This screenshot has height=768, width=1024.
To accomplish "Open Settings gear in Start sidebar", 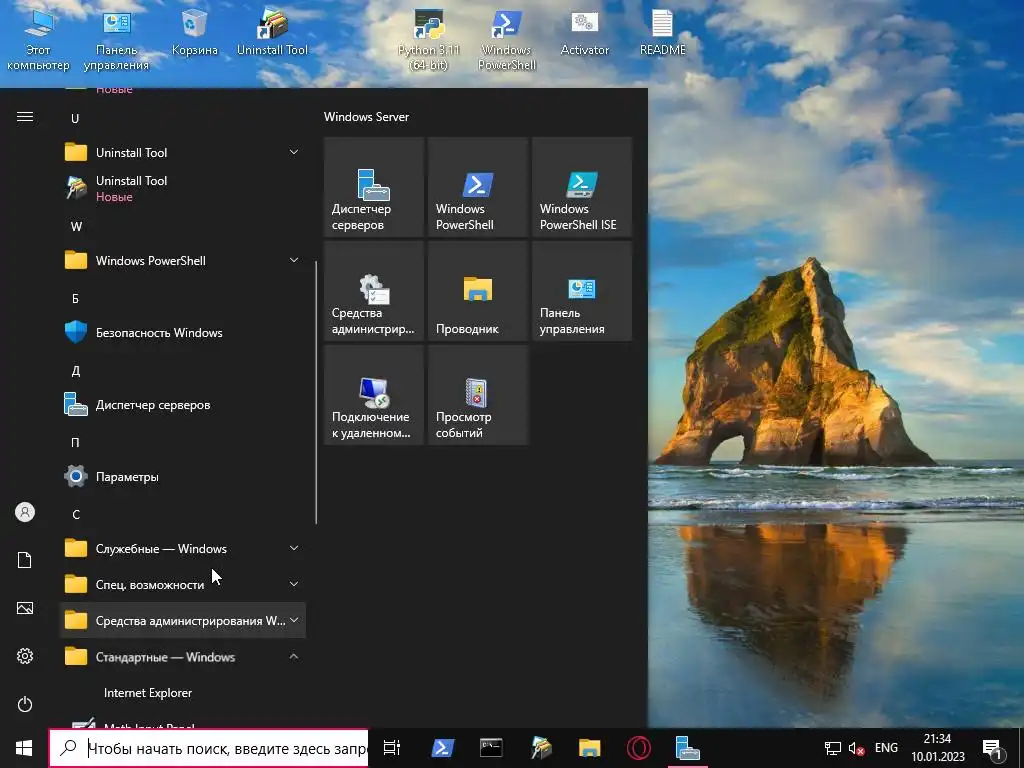I will point(25,656).
